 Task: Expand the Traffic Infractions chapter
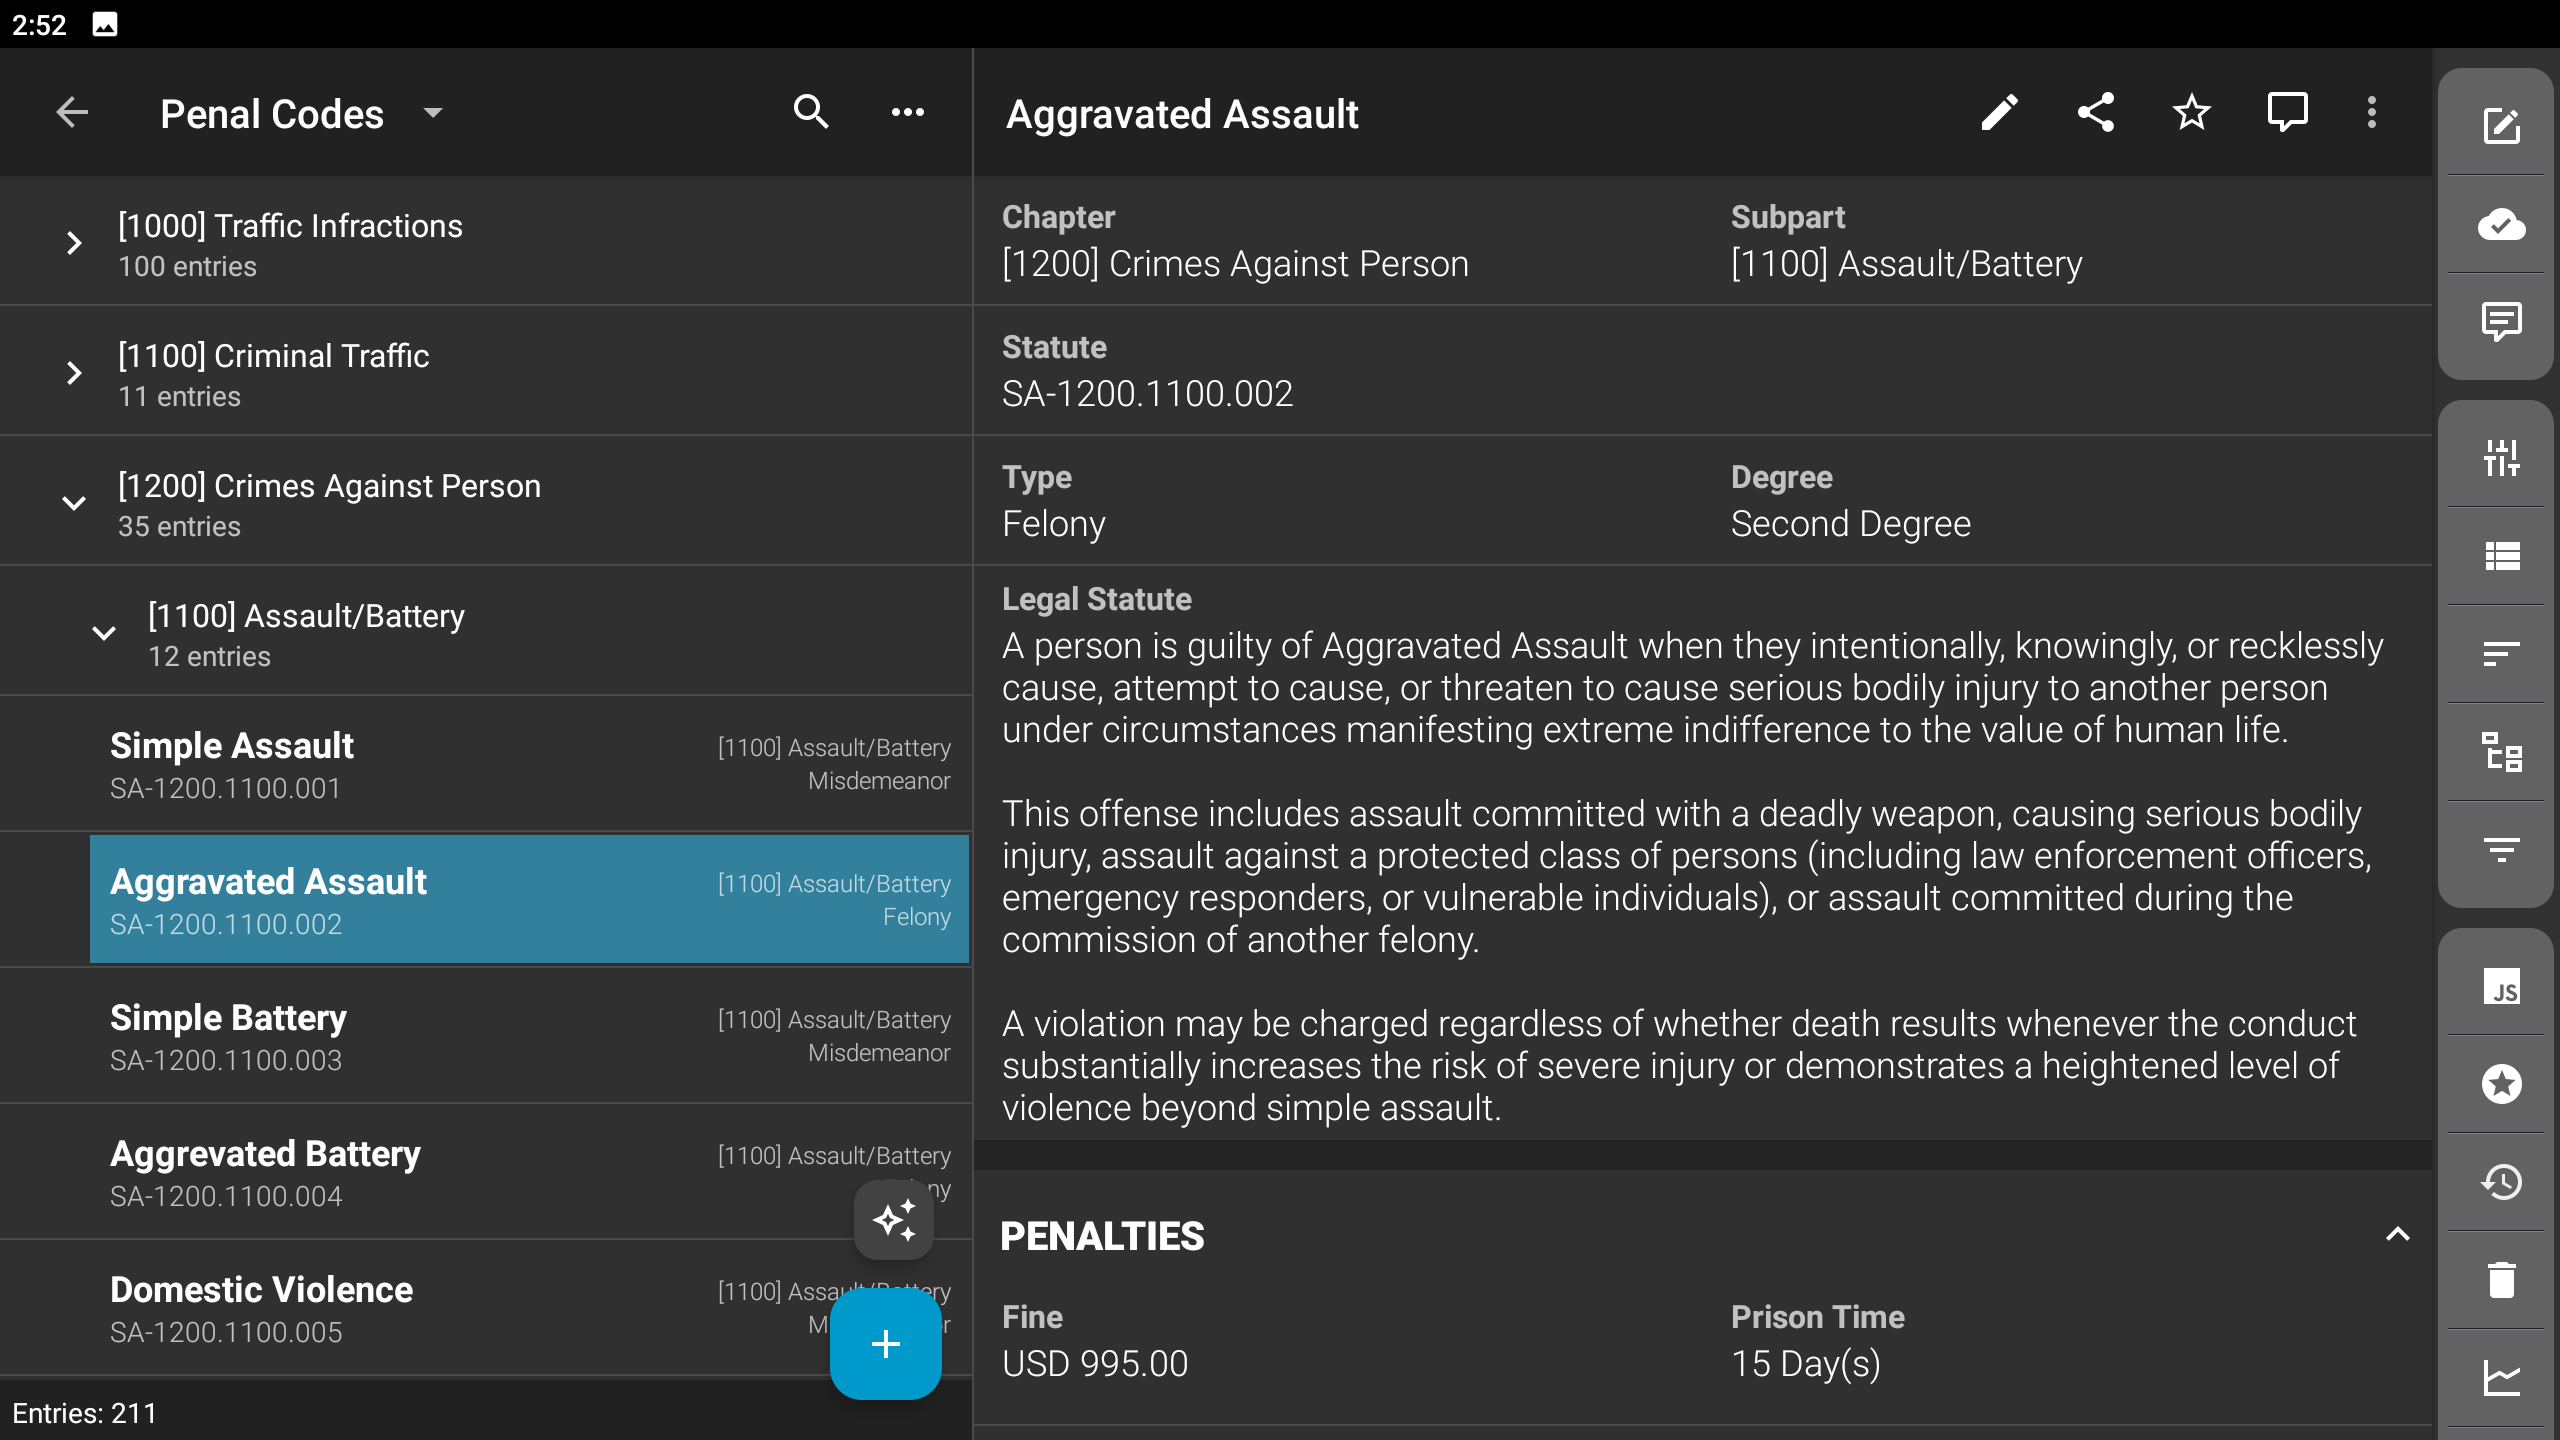(x=74, y=243)
